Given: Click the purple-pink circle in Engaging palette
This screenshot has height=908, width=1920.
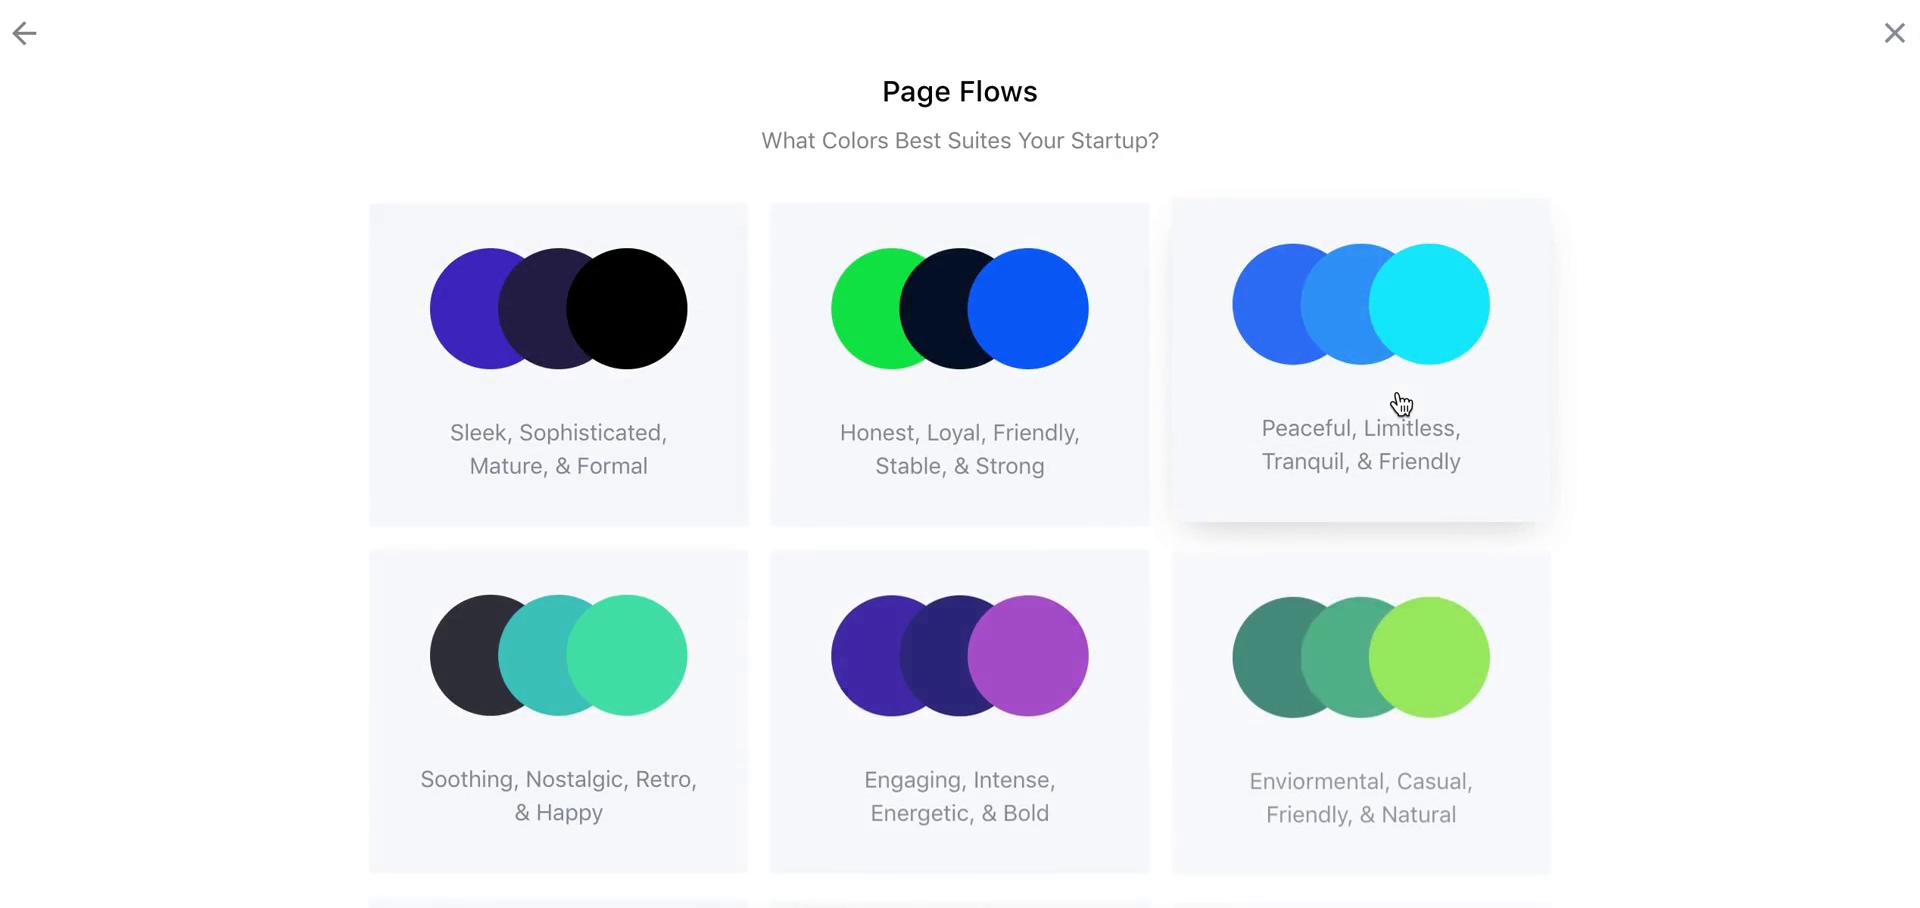Looking at the screenshot, I should (x=1028, y=656).
